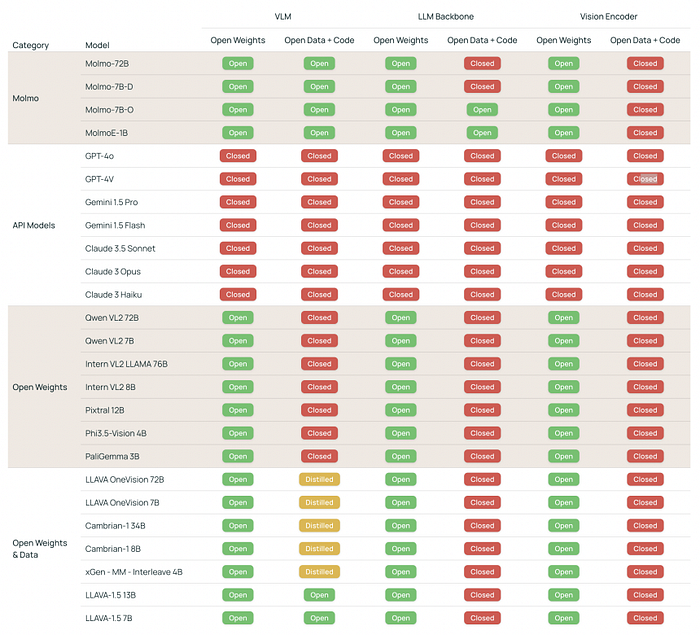The image size is (700, 635).
Task: Click Open Data + Code subheader under LLM Backbone
Action: (482, 40)
